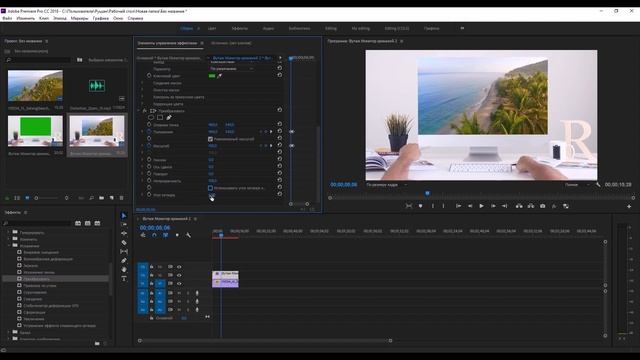Click Lift button in Program monitor
The width and height of the screenshot is (640, 360).
pyautogui.click(x=519, y=206)
